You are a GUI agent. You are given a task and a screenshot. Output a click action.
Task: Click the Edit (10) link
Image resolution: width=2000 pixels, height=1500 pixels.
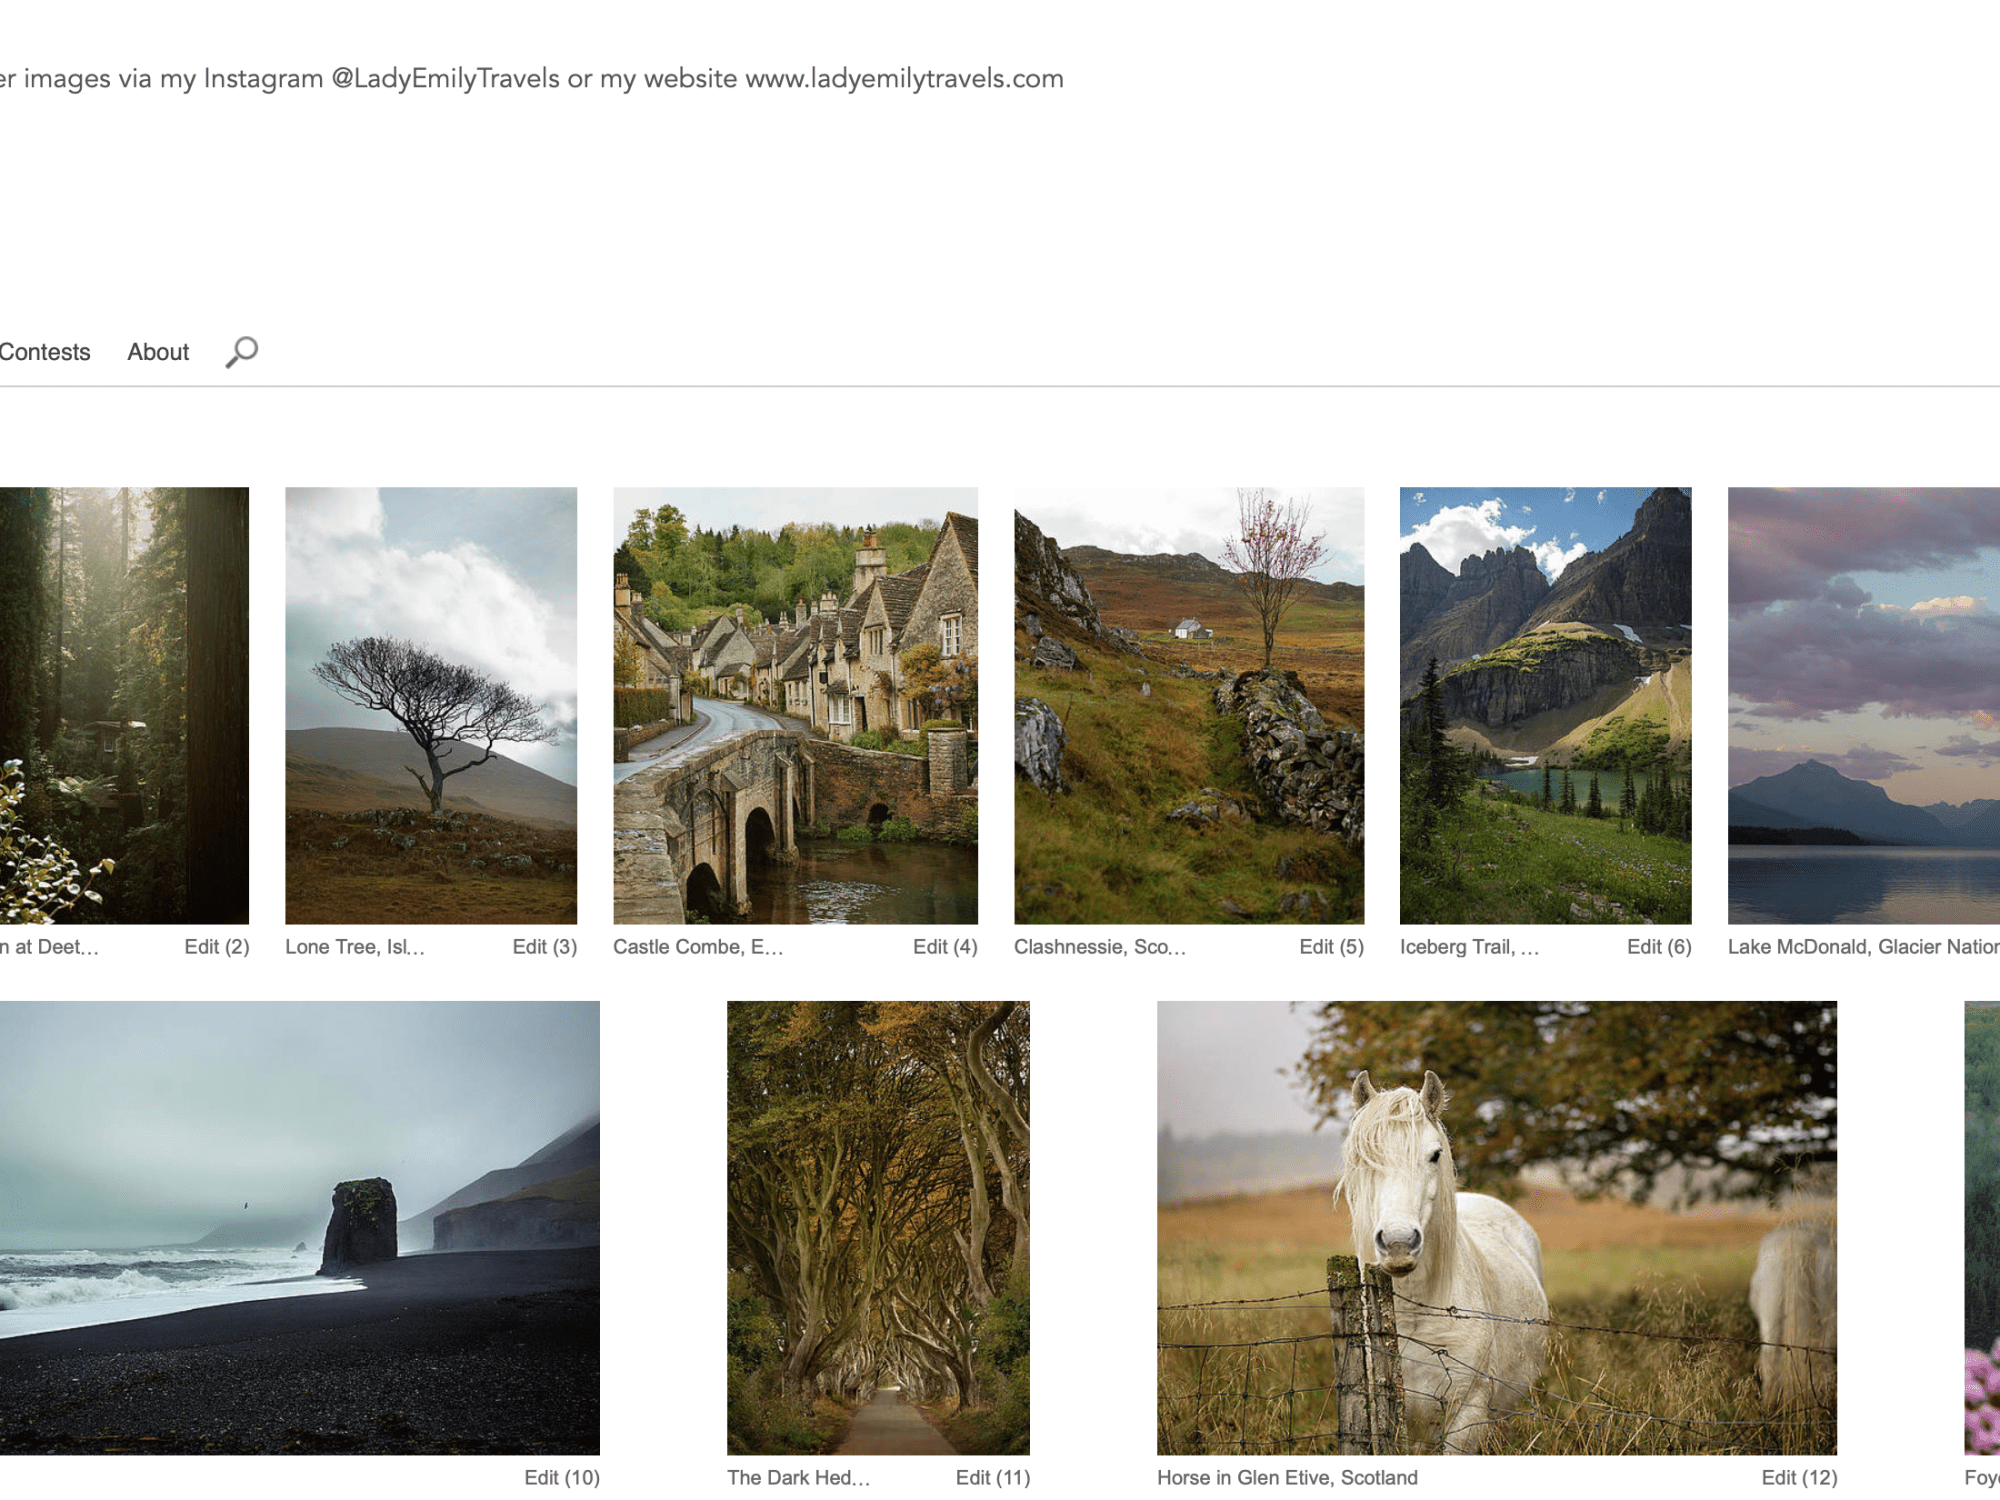561,1478
